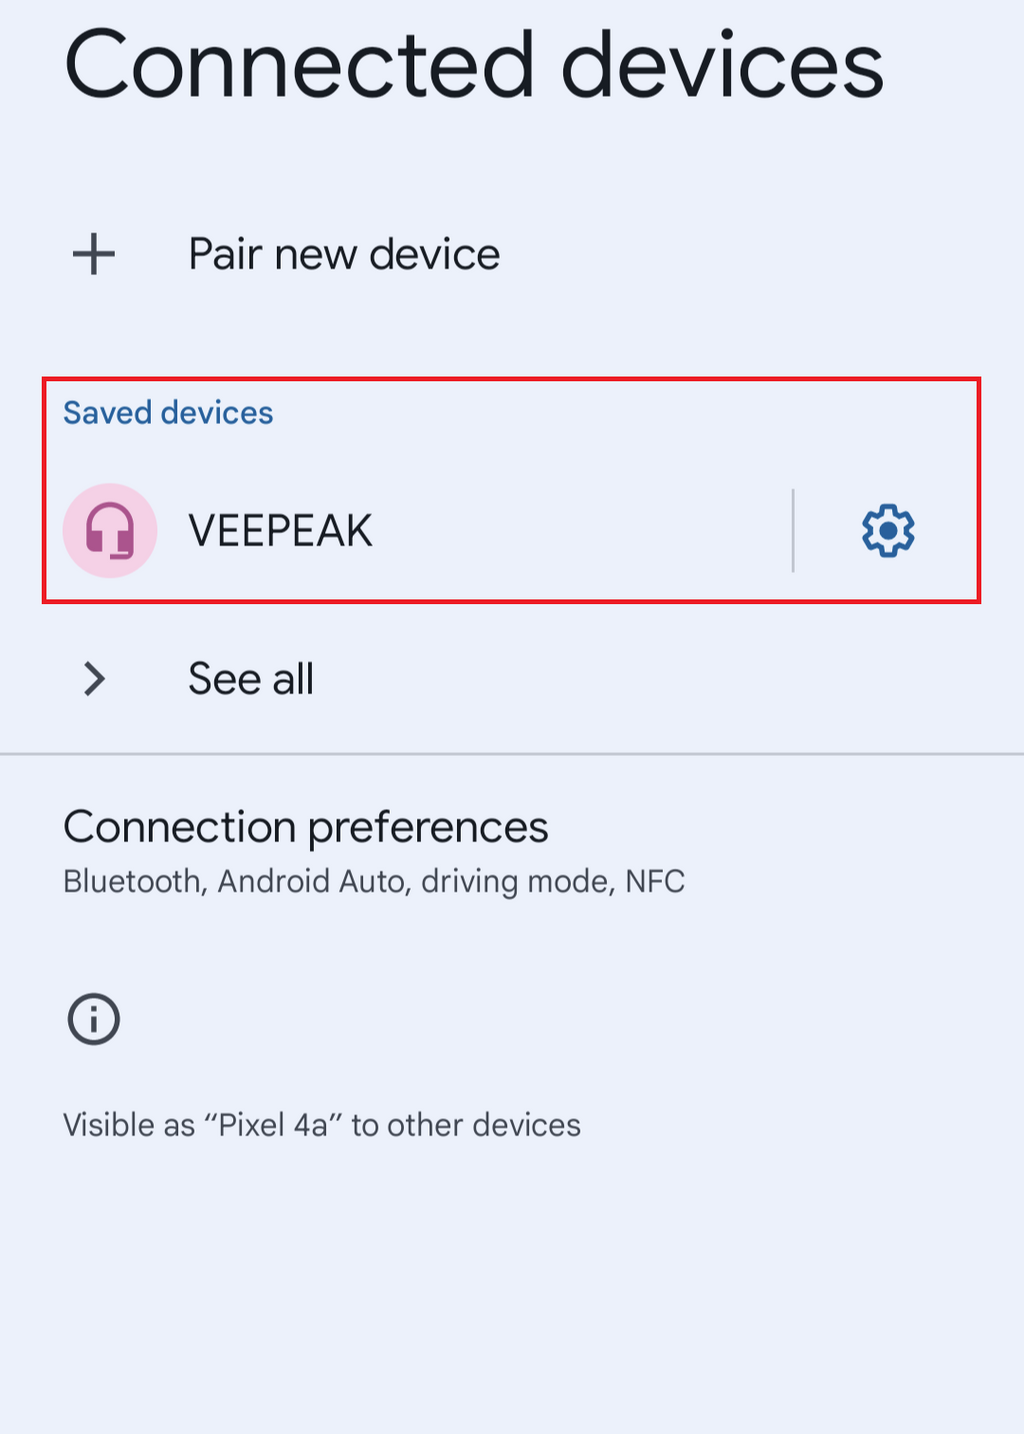Click the word "devices" in page title

(722, 66)
